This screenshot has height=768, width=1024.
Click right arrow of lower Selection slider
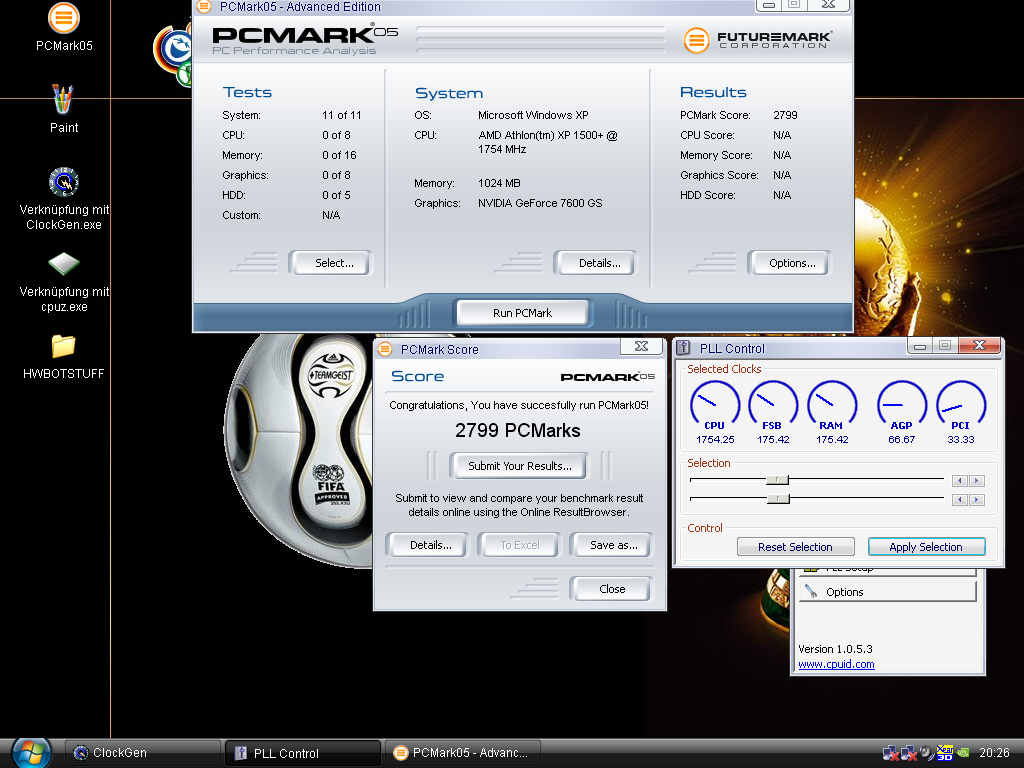(976, 500)
